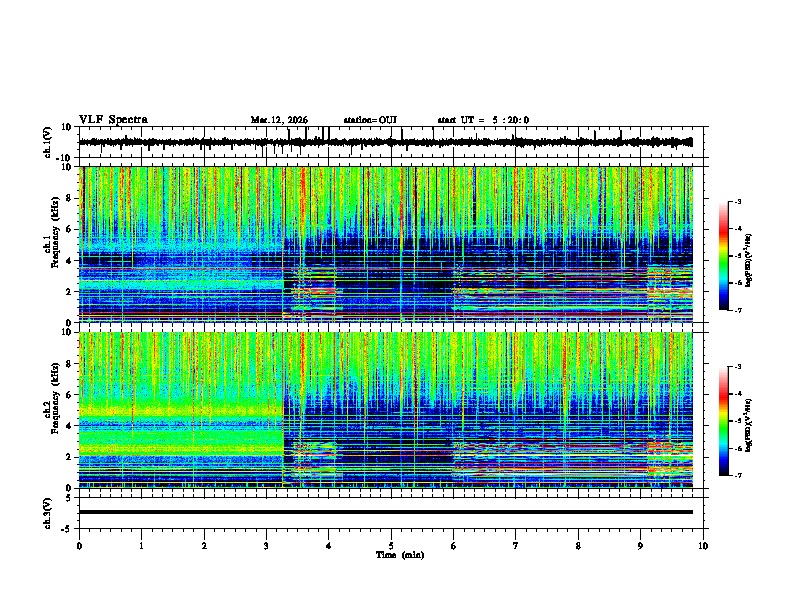Click the ch.2 color scale label "-7"

738,475
